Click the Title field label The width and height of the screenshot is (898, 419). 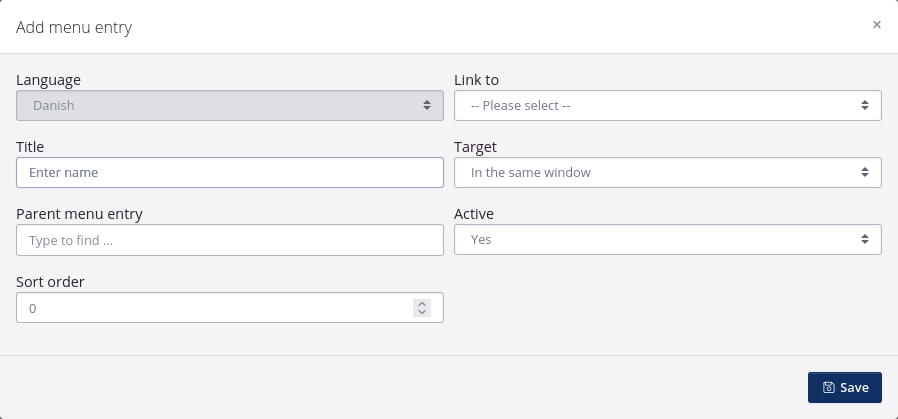[30, 147]
